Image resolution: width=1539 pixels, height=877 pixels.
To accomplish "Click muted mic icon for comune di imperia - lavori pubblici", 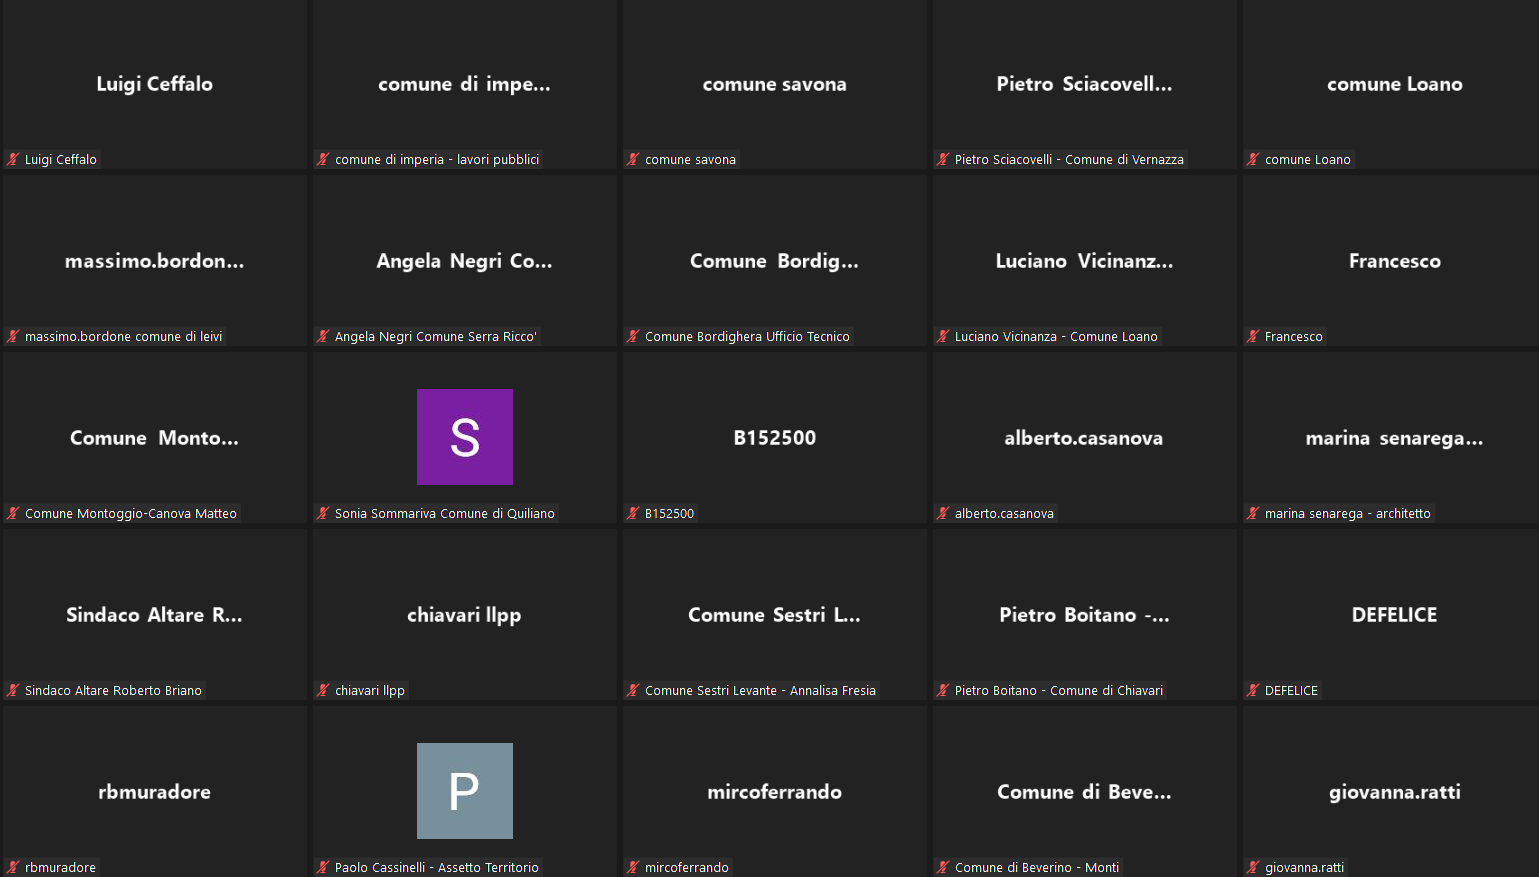I will (323, 159).
